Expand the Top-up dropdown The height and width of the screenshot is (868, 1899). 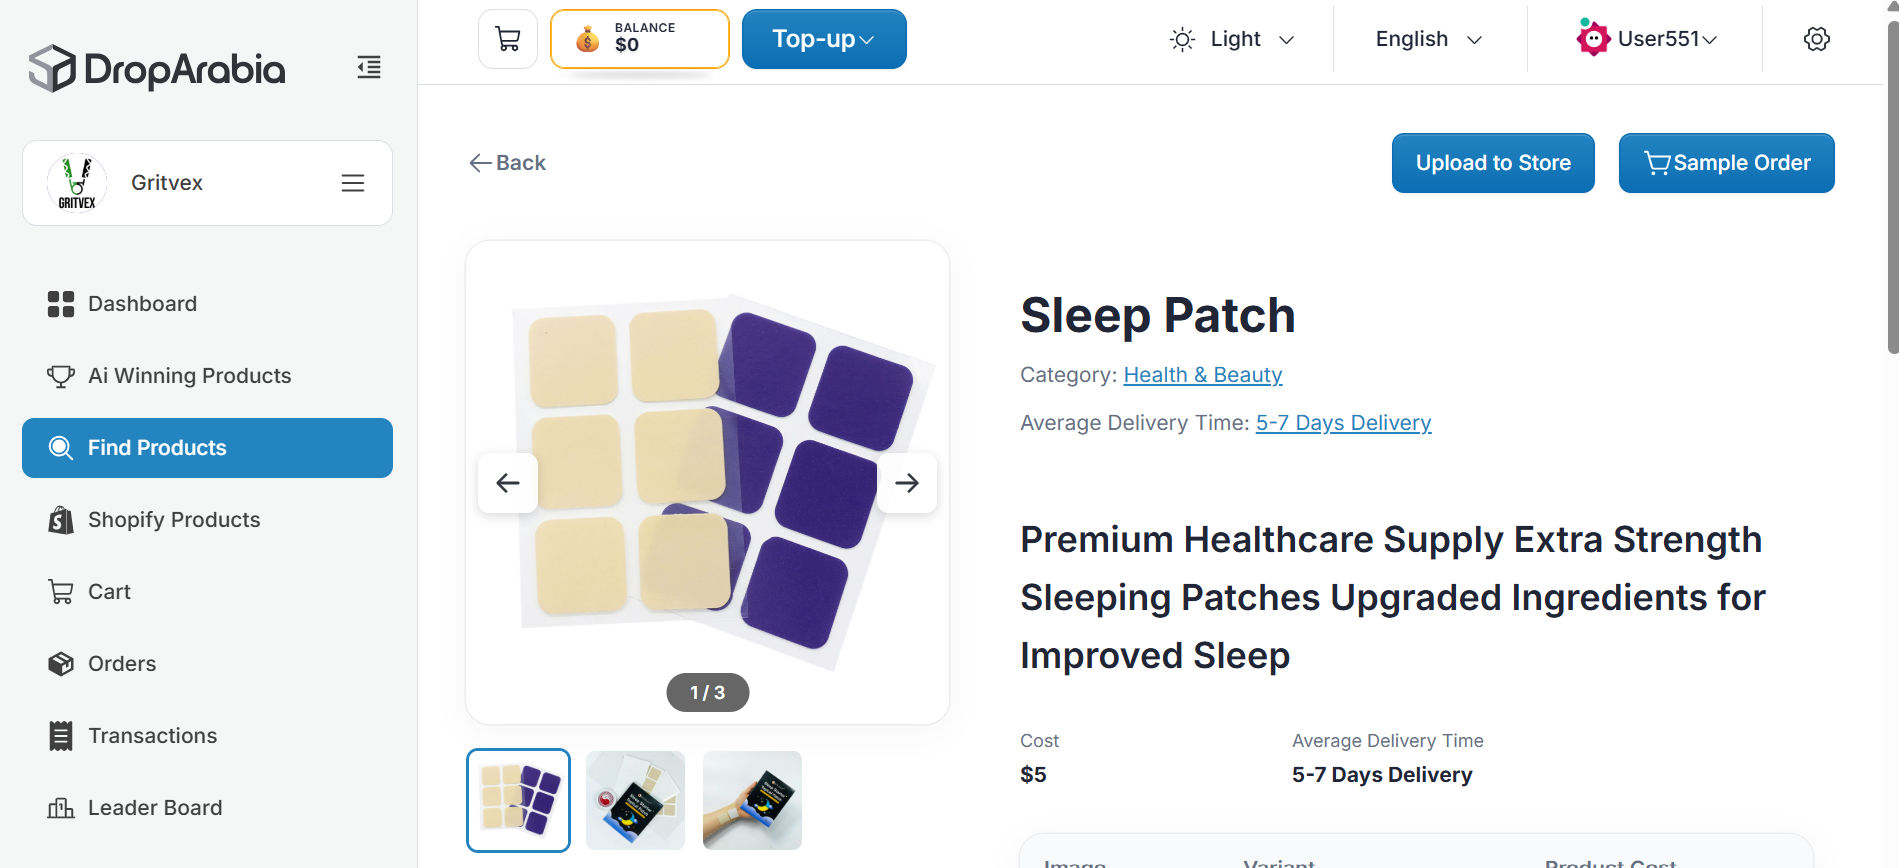coord(824,39)
